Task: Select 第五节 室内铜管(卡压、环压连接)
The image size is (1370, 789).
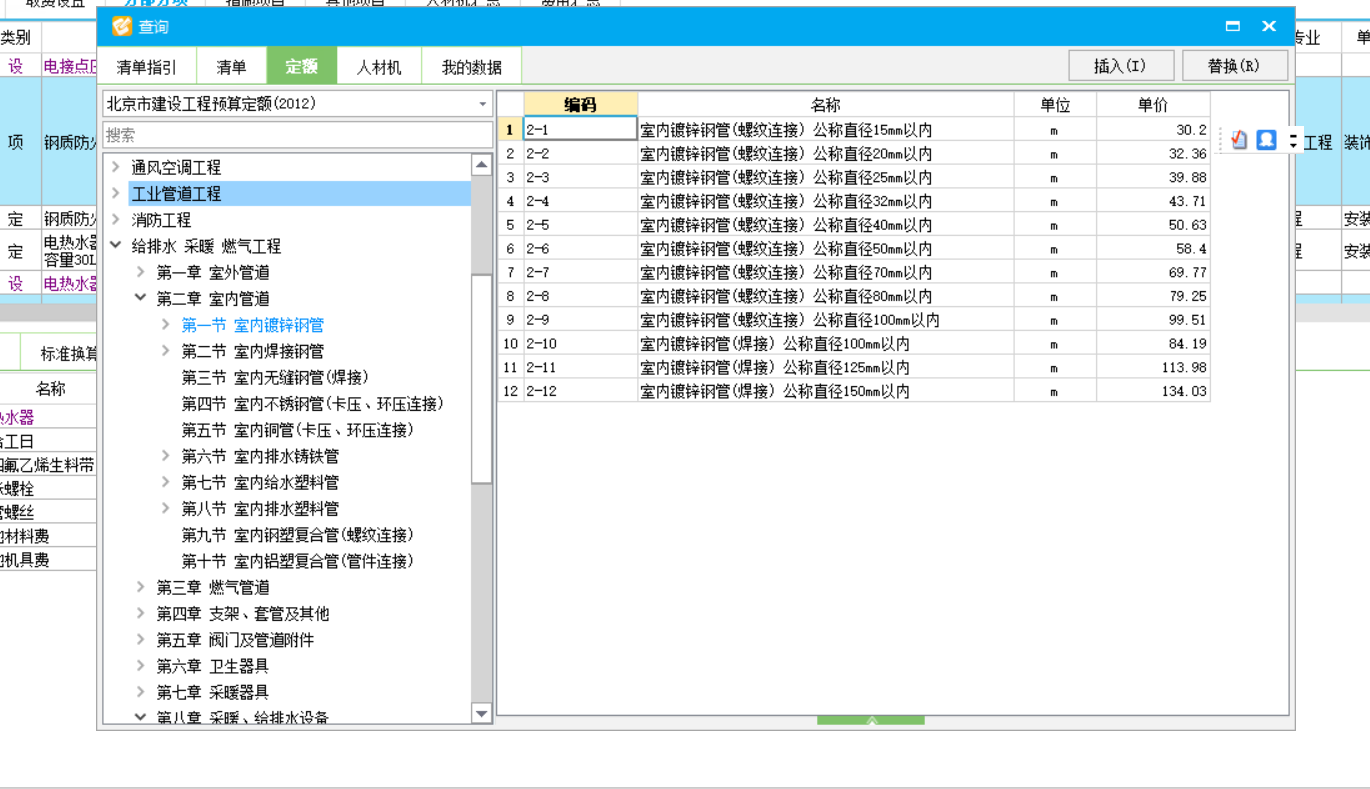Action: (x=297, y=430)
